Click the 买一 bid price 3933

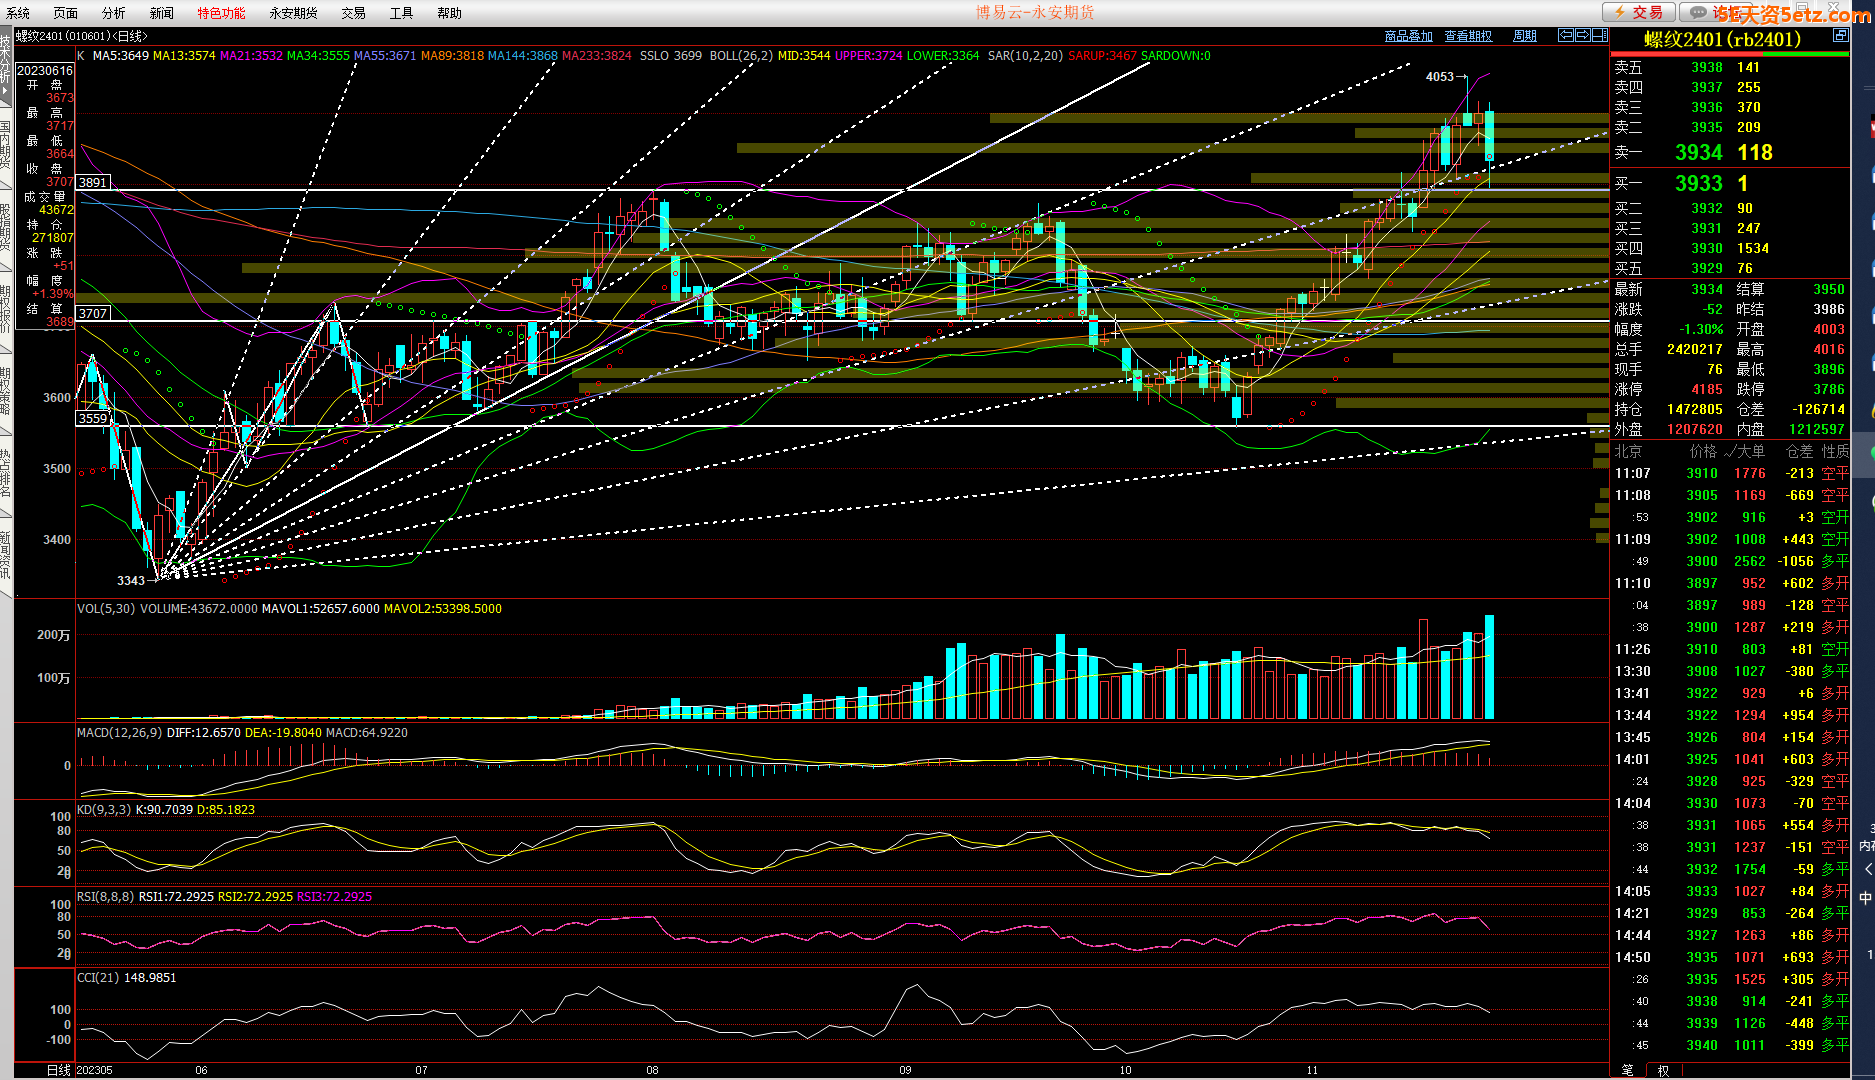click(x=1698, y=183)
